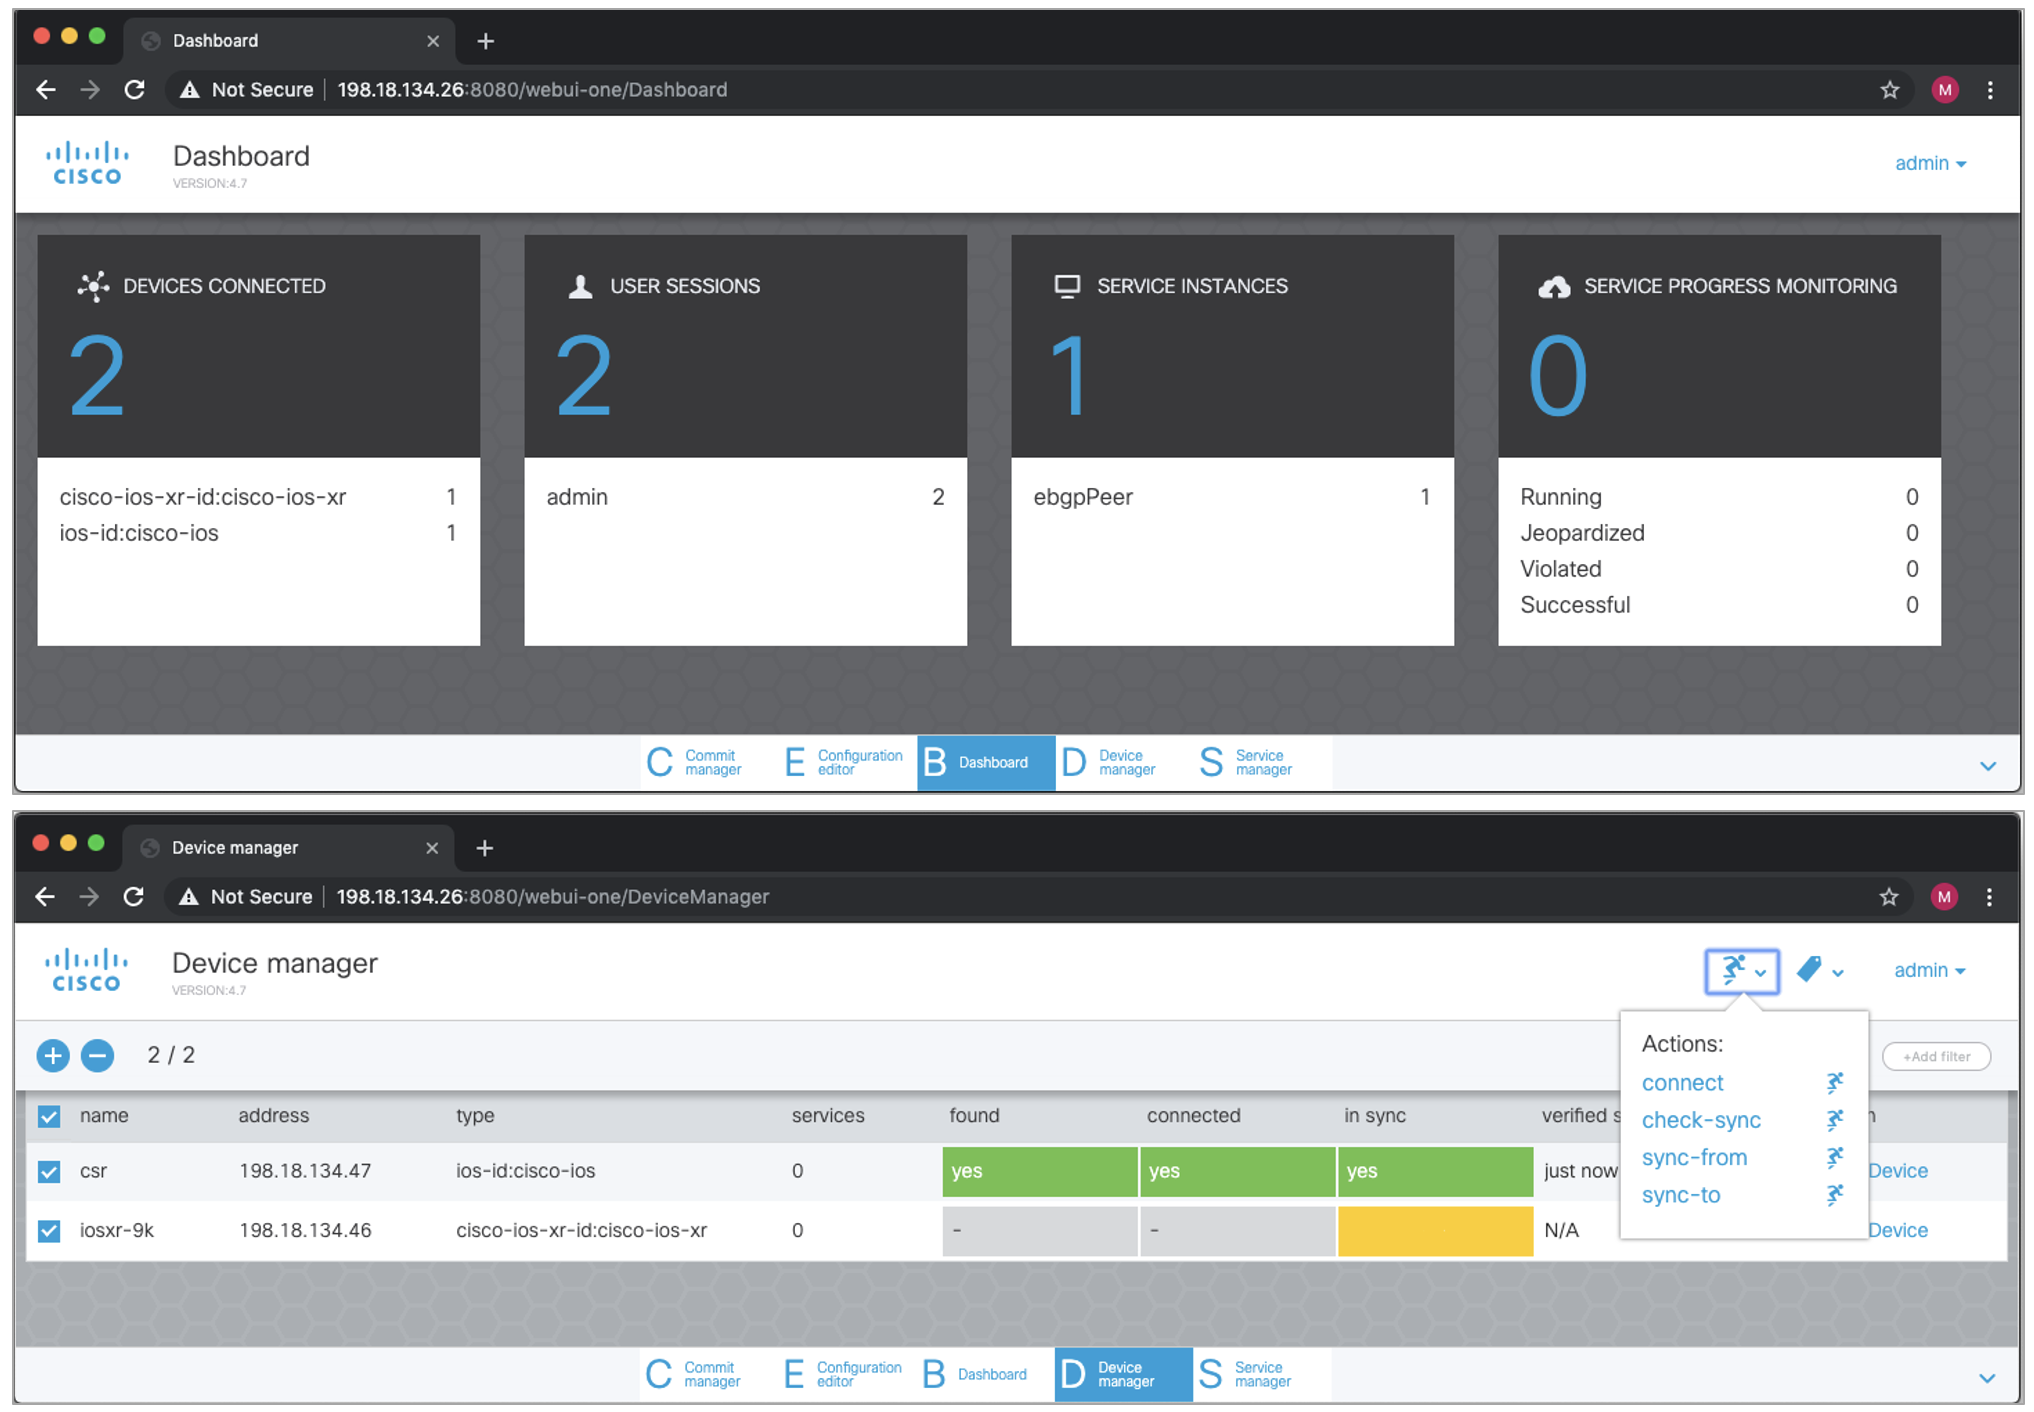This screenshot has width=2034, height=1412.
Task: Click ebgpPeer in Service Instances card
Action: pyautogui.click(x=1083, y=497)
